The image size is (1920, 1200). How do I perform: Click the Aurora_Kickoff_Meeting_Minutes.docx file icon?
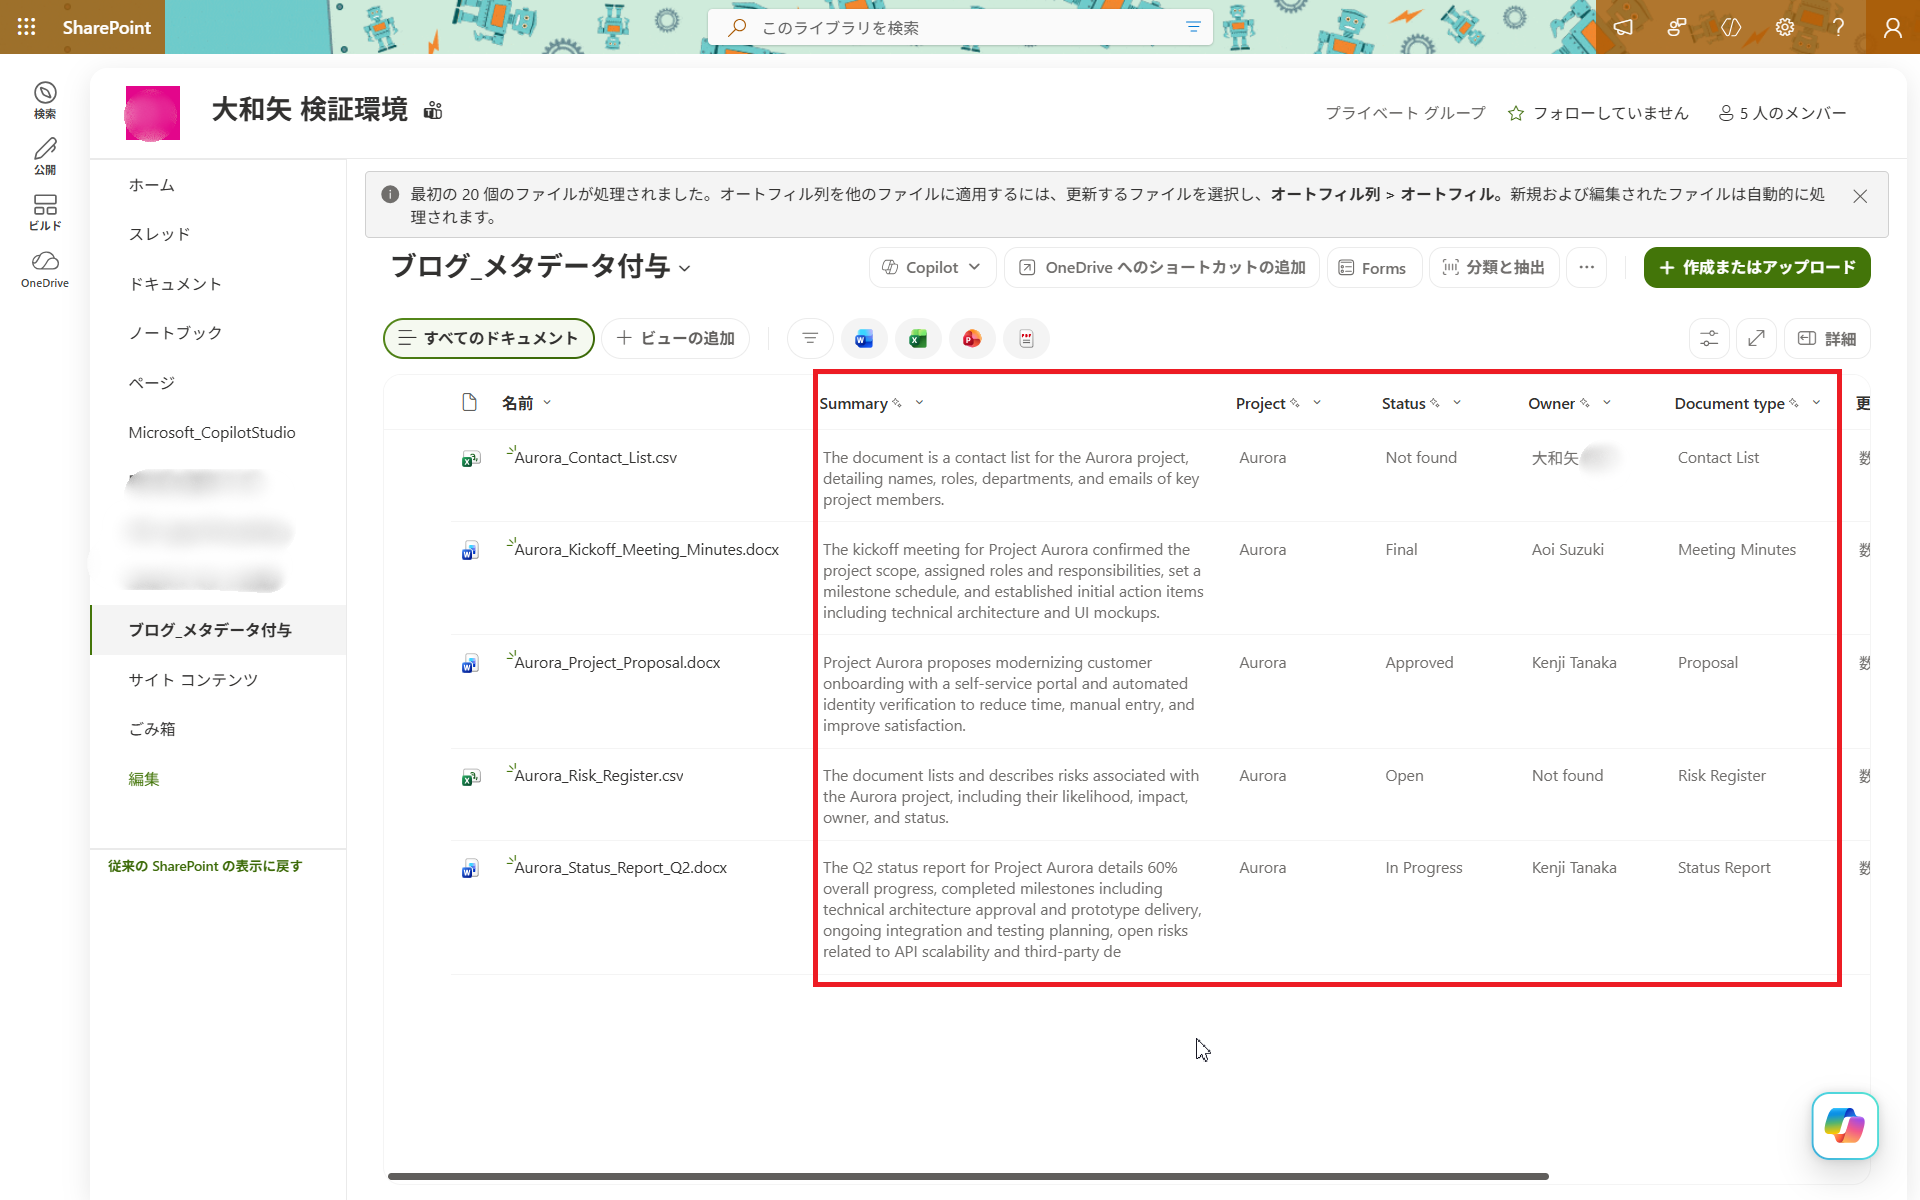470,550
